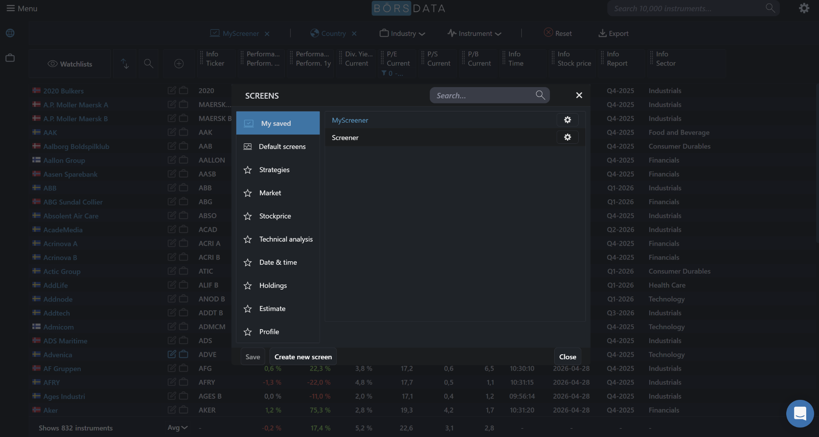
Task: Expand the Industry dropdown
Action: tap(402, 33)
